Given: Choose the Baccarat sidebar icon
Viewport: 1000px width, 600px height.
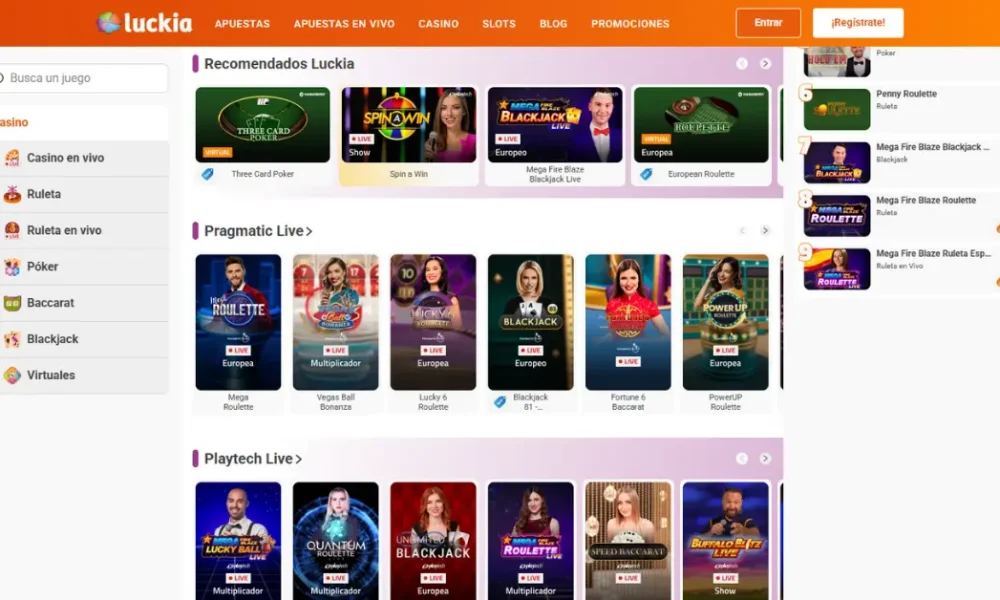Looking at the screenshot, I should (11, 303).
